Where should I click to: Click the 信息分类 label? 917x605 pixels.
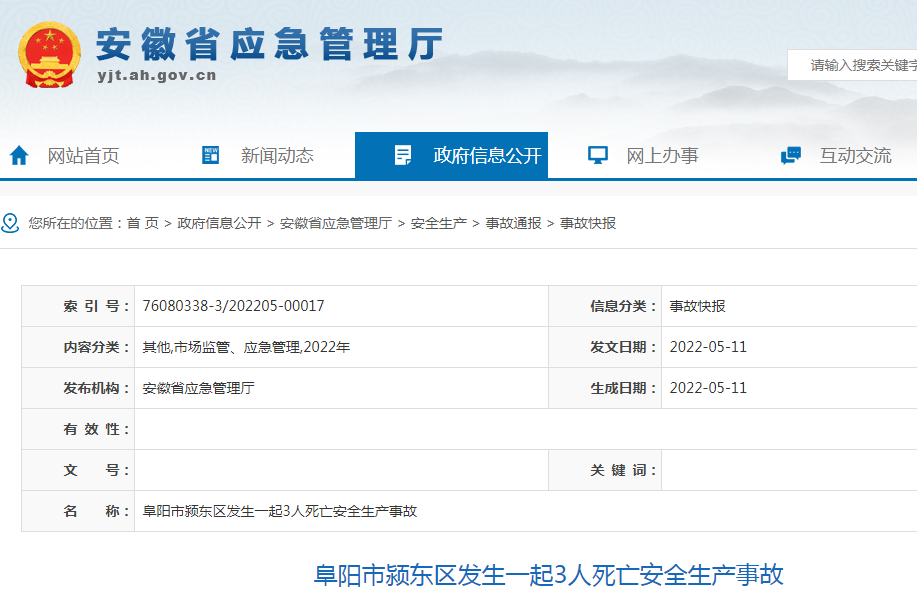click(623, 306)
